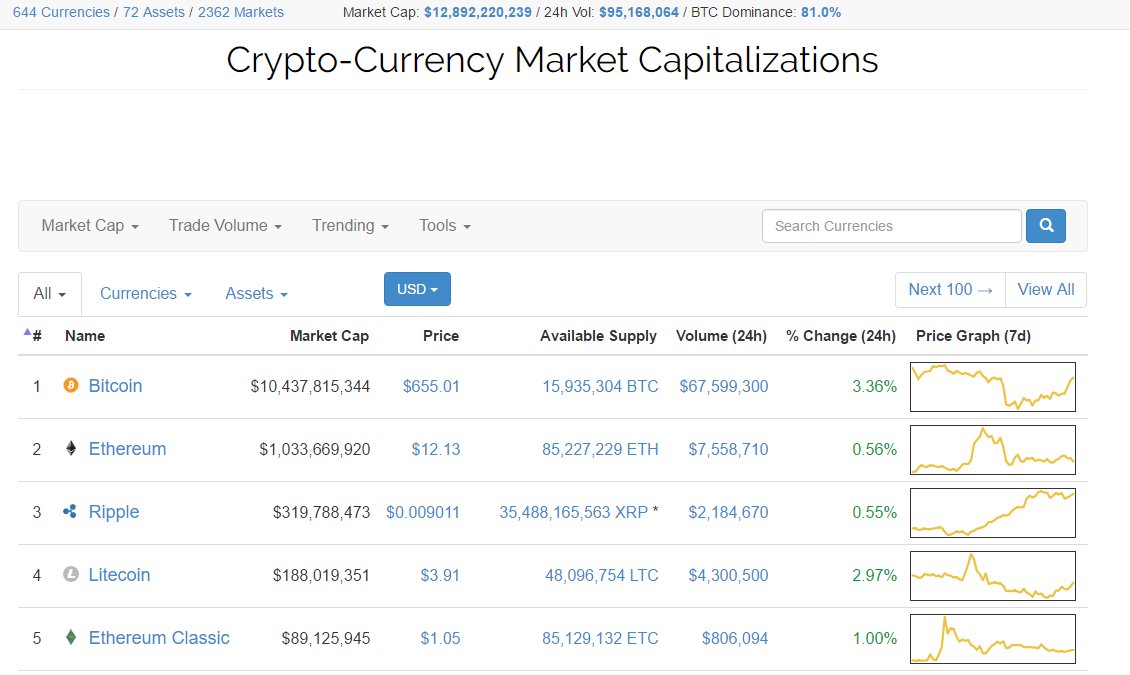Image resolution: width=1130 pixels, height=675 pixels.
Task: Expand the Tools dropdown
Action: pos(445,225)
